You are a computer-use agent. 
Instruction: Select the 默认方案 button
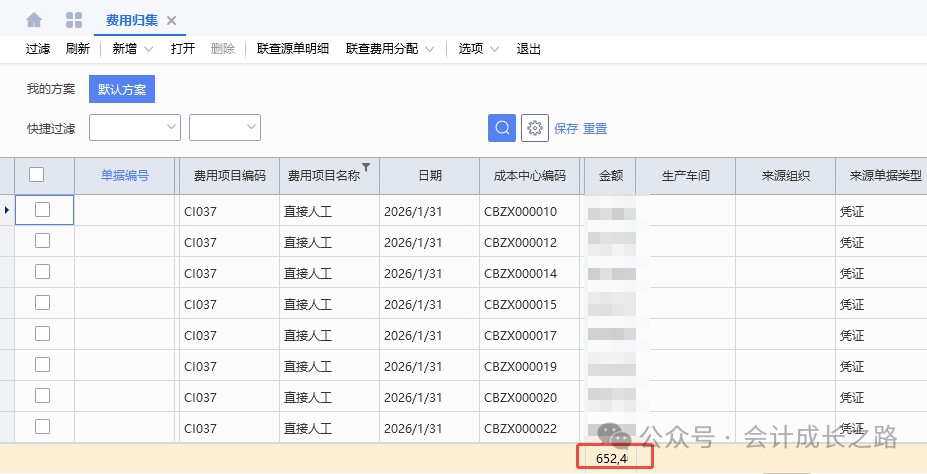click(x=121, y=89)
